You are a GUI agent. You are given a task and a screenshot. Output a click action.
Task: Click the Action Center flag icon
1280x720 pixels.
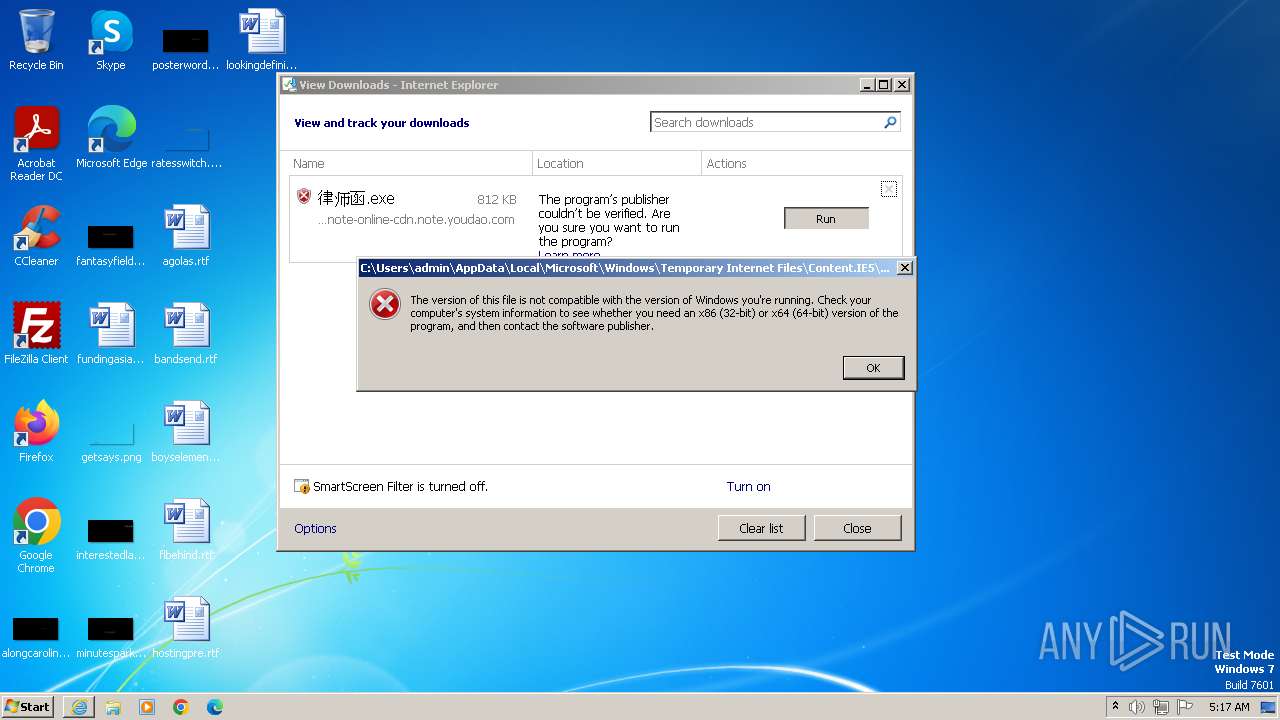(x=1185, y=707)
